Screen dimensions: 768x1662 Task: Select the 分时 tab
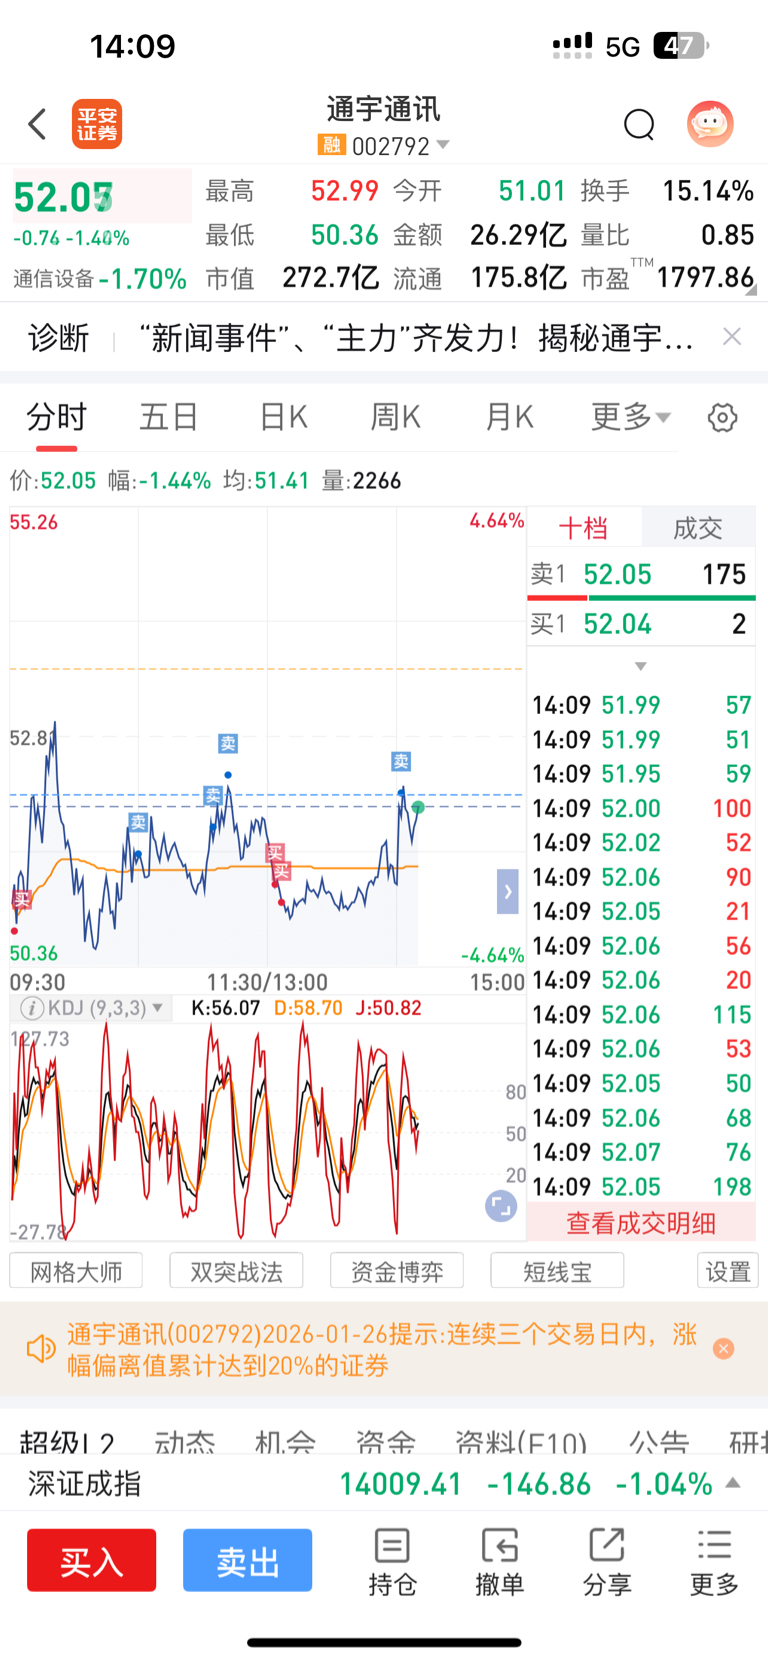tap(56, 417)
